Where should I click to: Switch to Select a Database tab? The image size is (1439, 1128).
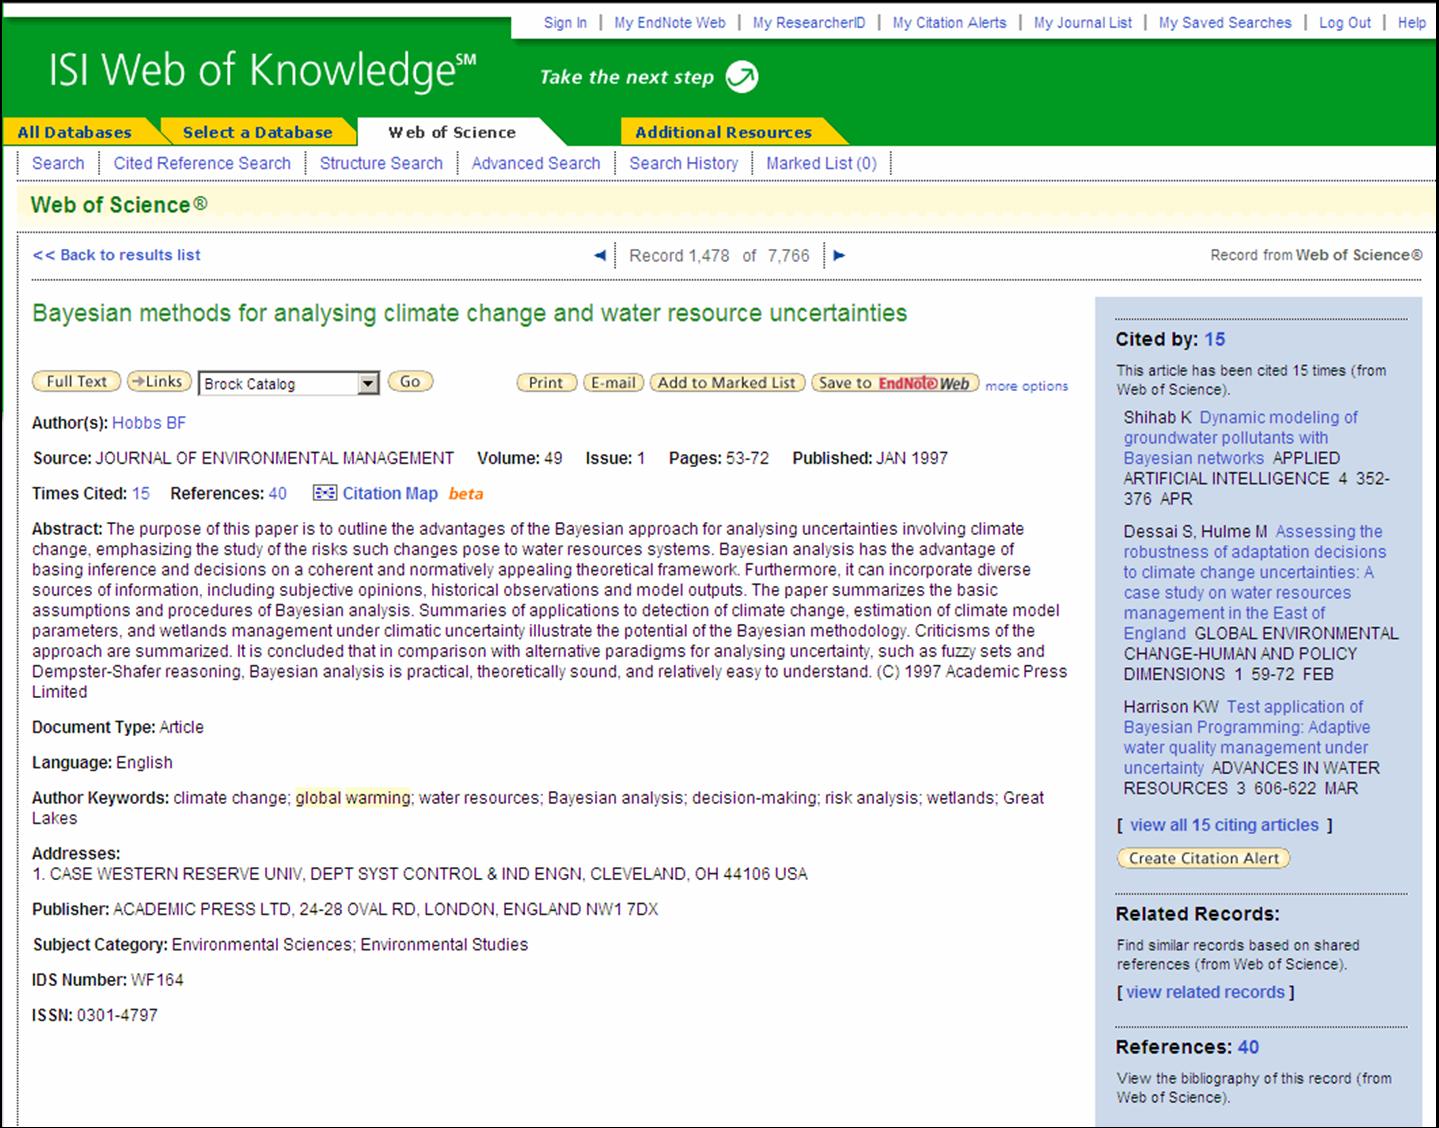(257, 132)
